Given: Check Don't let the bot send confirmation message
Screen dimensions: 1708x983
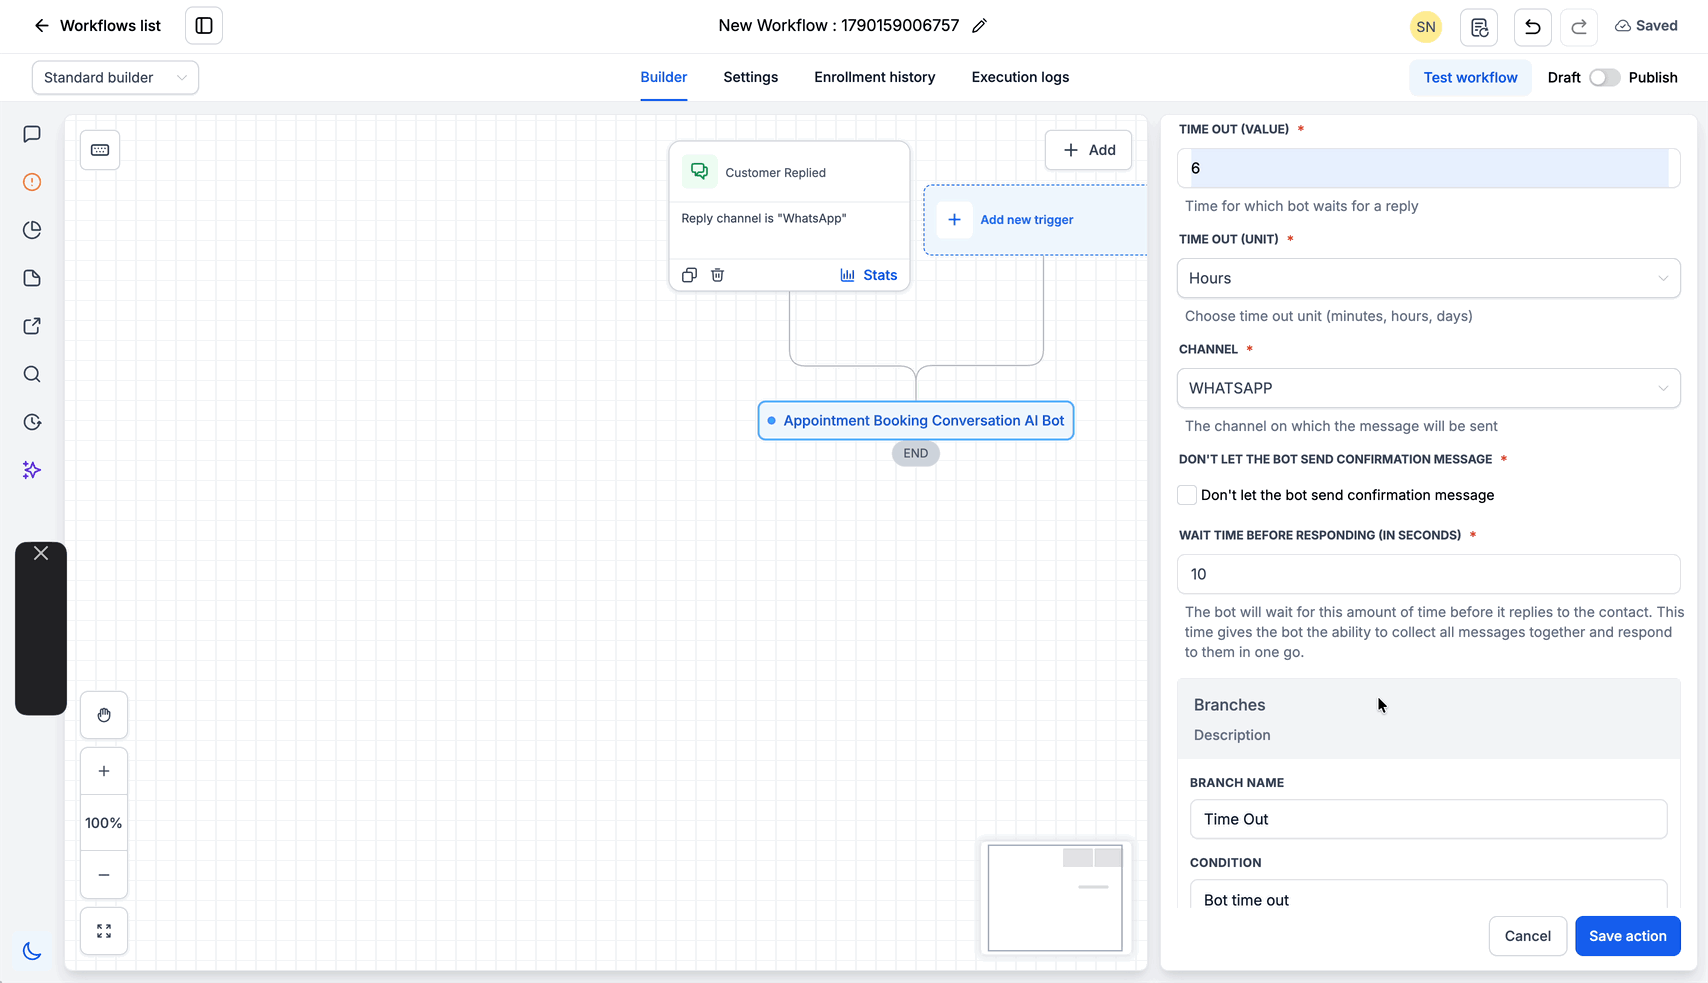Looking at the screenshot, I should [x=1187, y=495].
